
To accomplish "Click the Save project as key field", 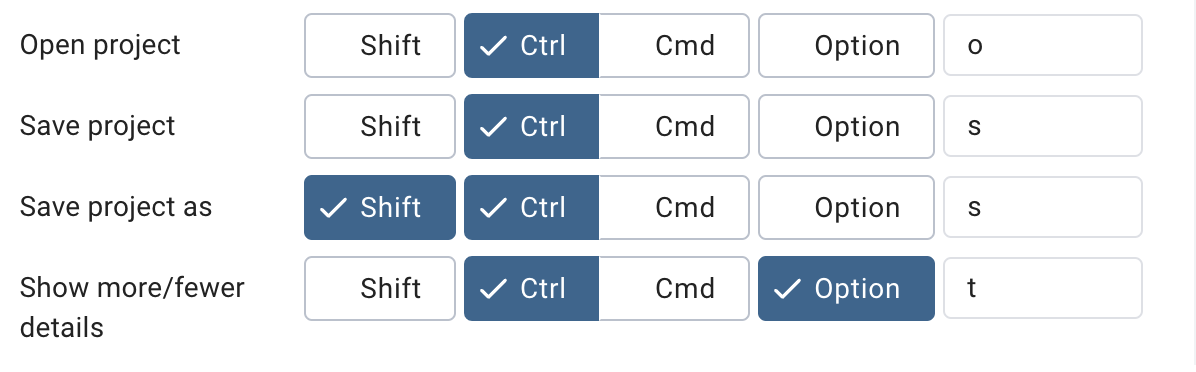I will tap(1043, 207).
